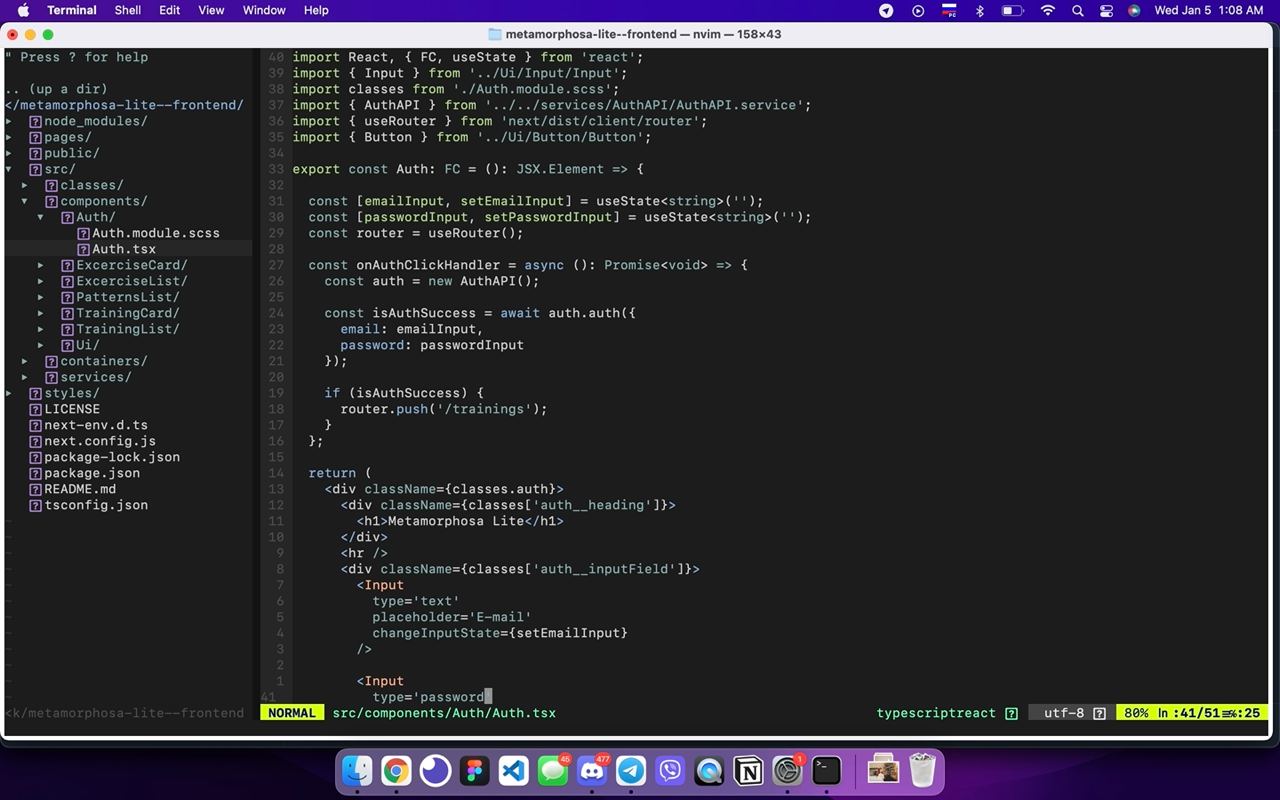Screen dimensions: 1280x800
Task: Open Wi-Fi menu bar icon
Action: [1047, 10]
